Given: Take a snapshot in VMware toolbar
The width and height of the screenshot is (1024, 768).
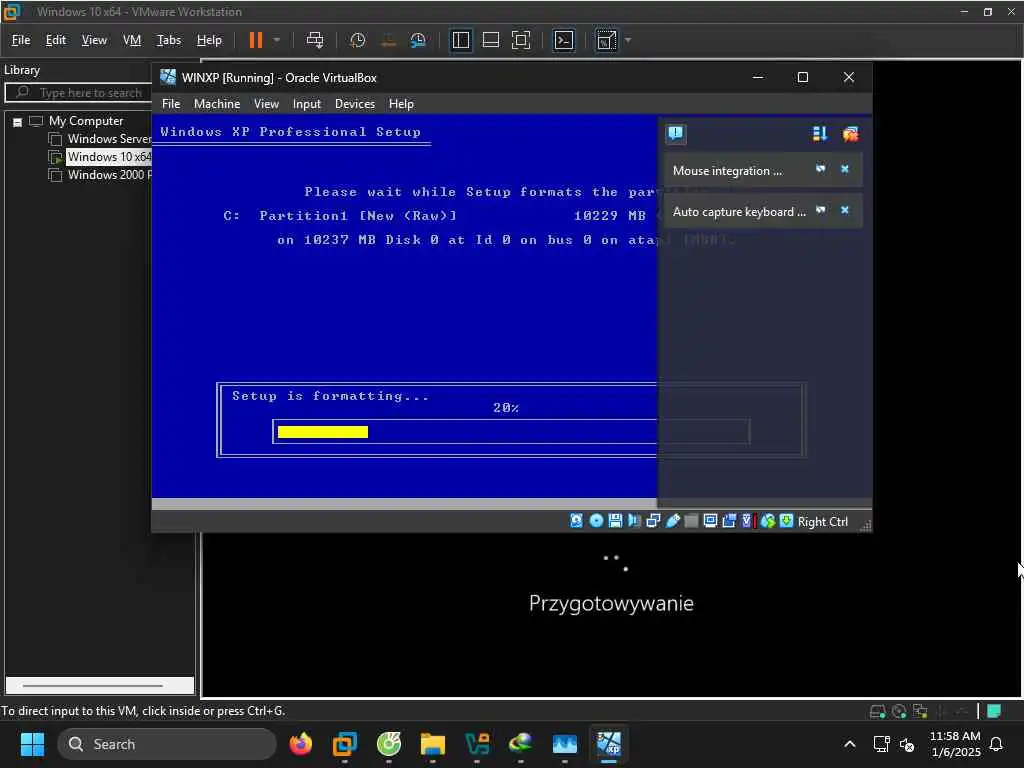Looking at the screenshot, I should [x=357, y=40].
